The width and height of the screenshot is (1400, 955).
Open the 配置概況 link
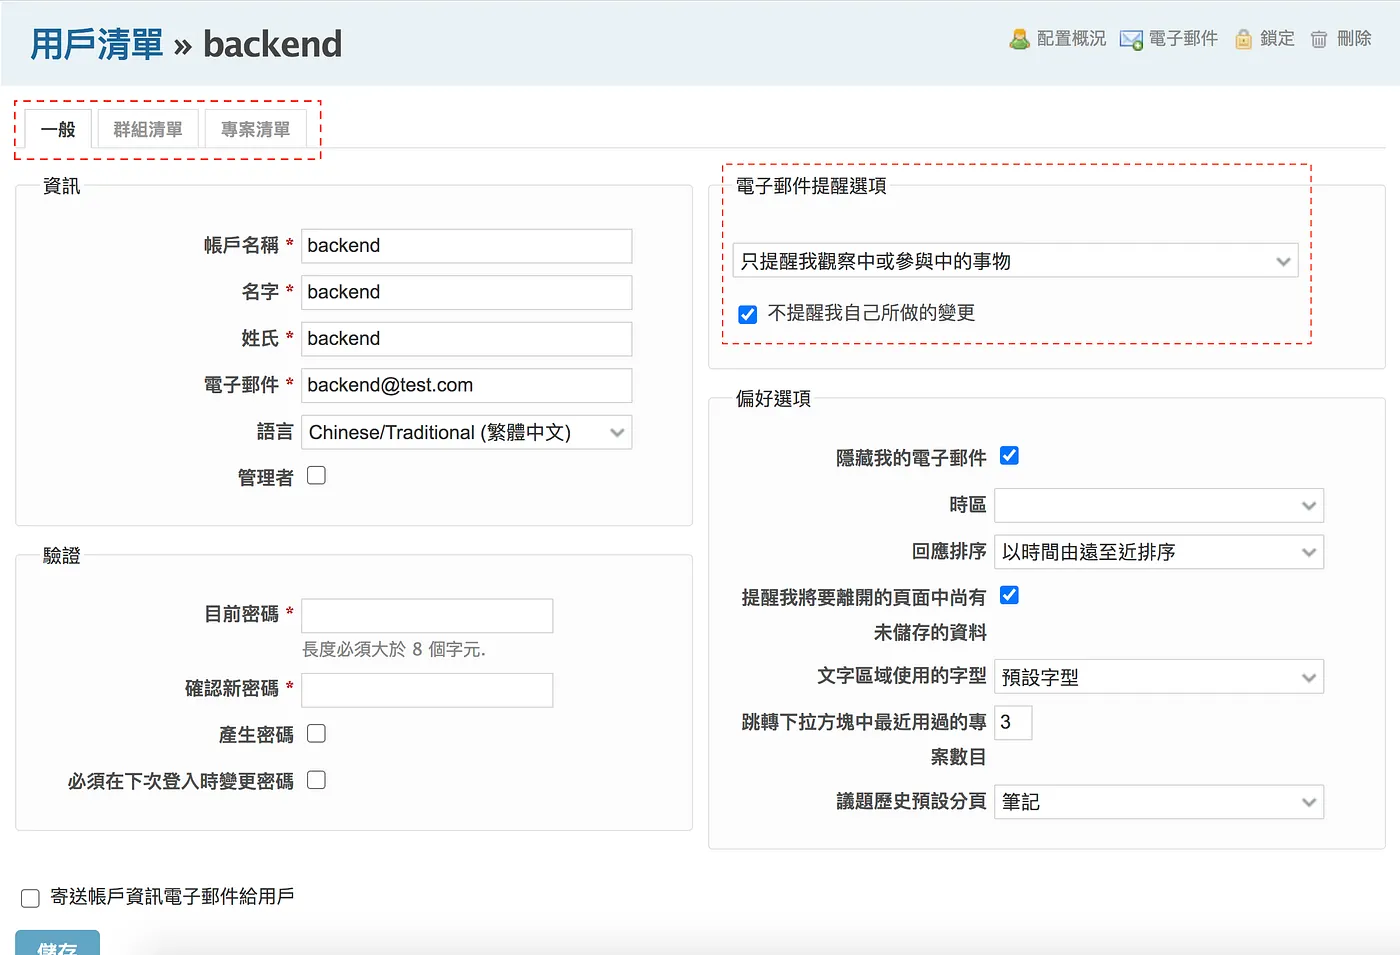click(x=1071, y=38)
